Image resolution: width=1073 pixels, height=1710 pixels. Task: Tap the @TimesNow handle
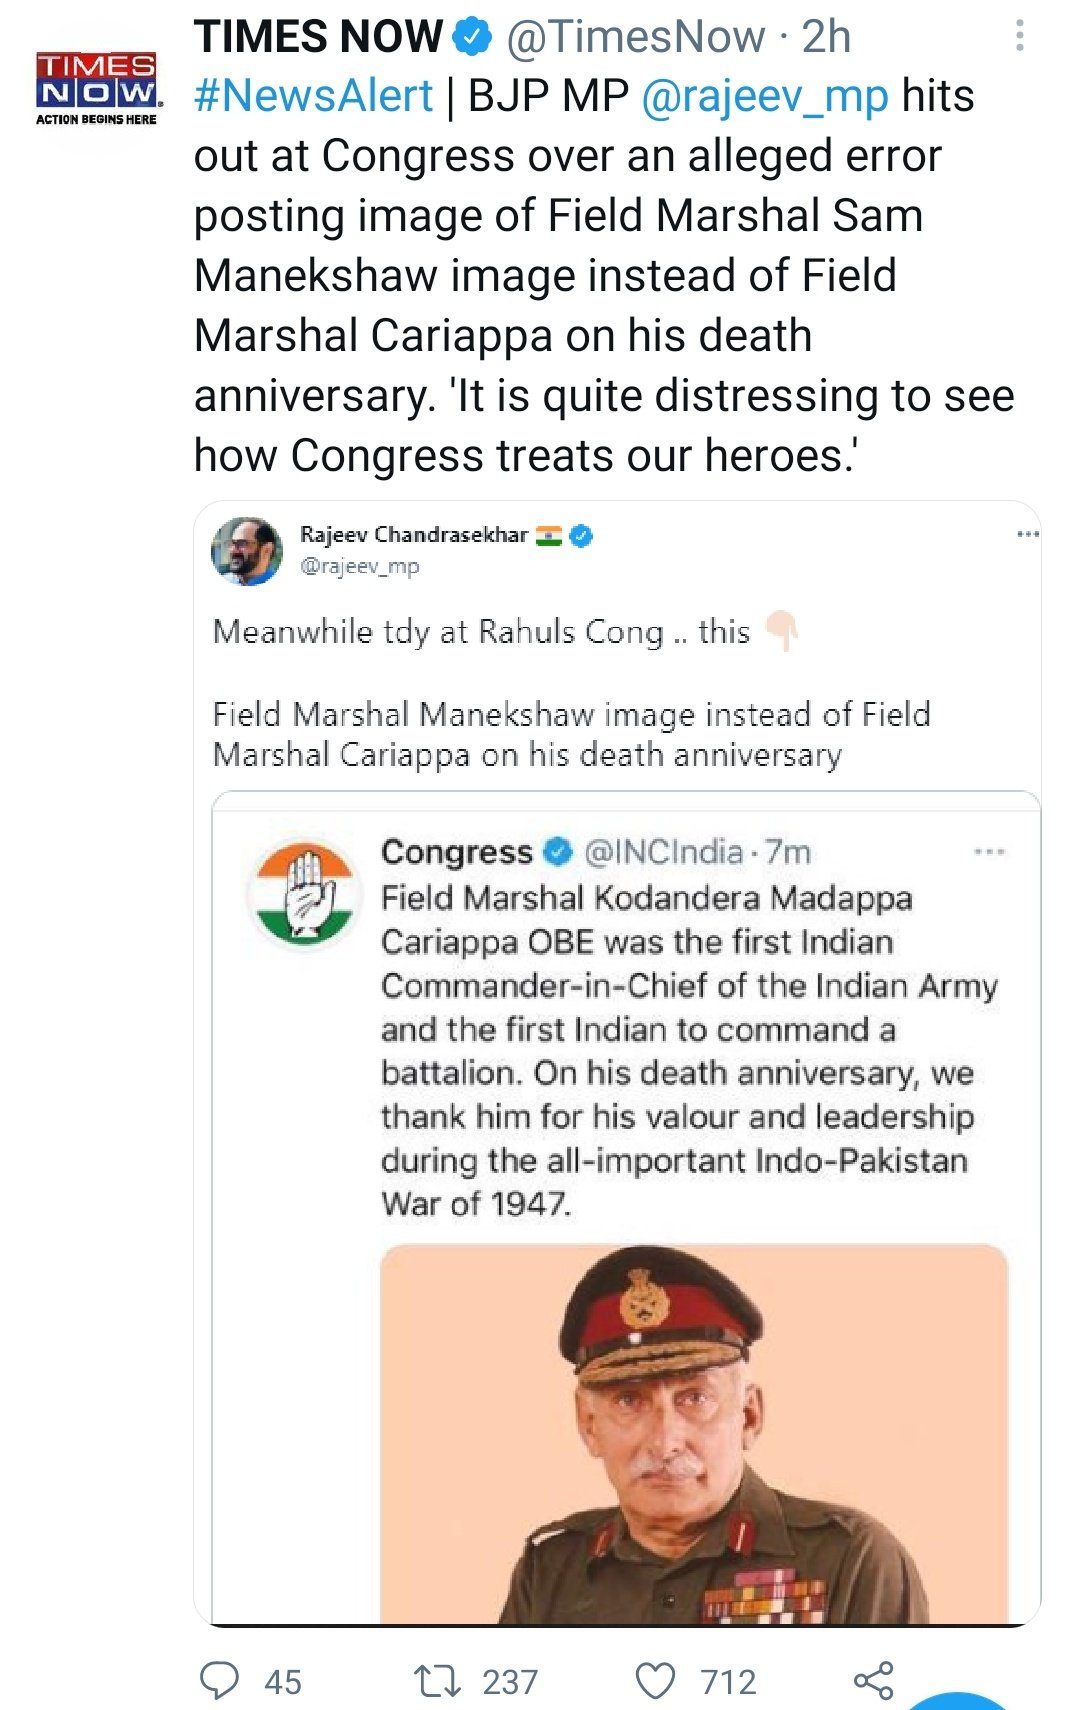[x=636, y=37]
